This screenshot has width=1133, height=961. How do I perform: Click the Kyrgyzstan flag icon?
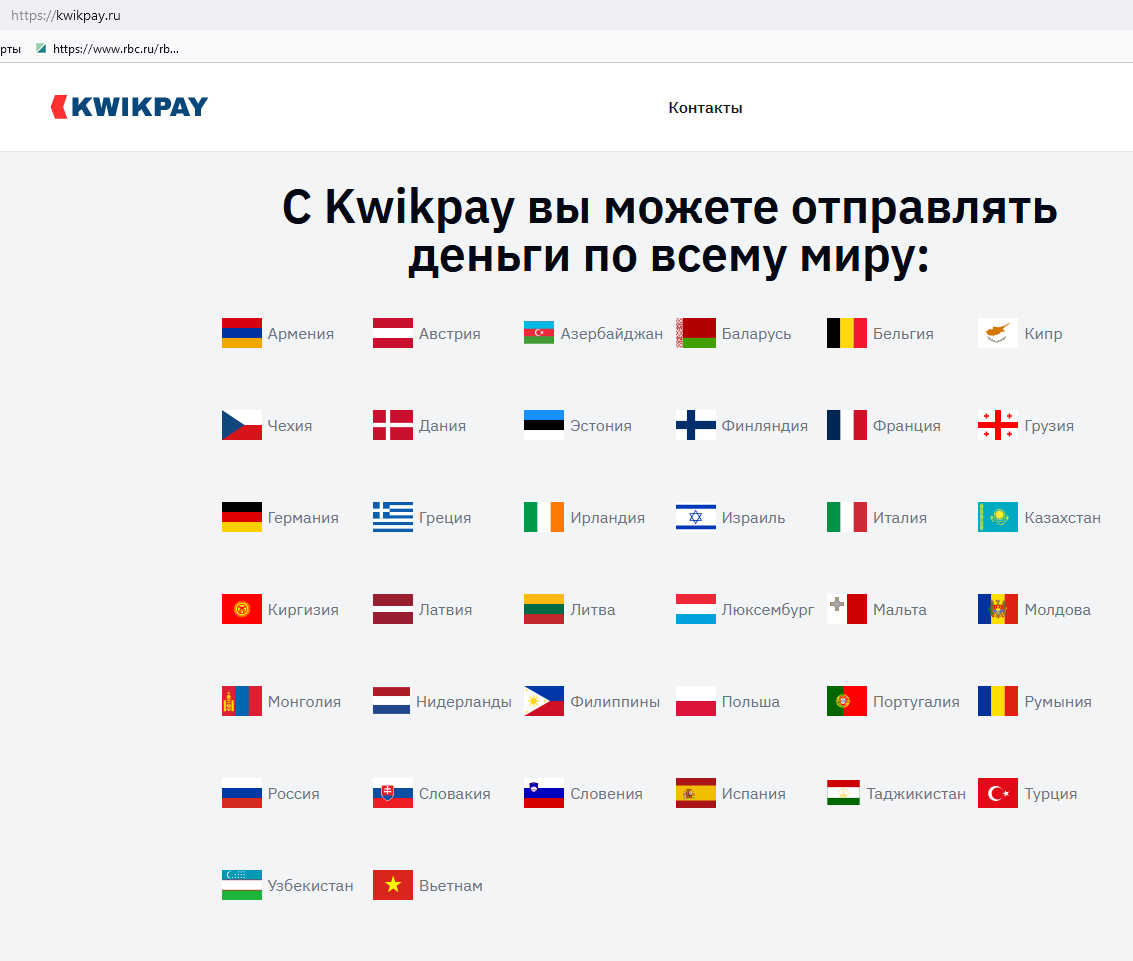pos(242,609)
